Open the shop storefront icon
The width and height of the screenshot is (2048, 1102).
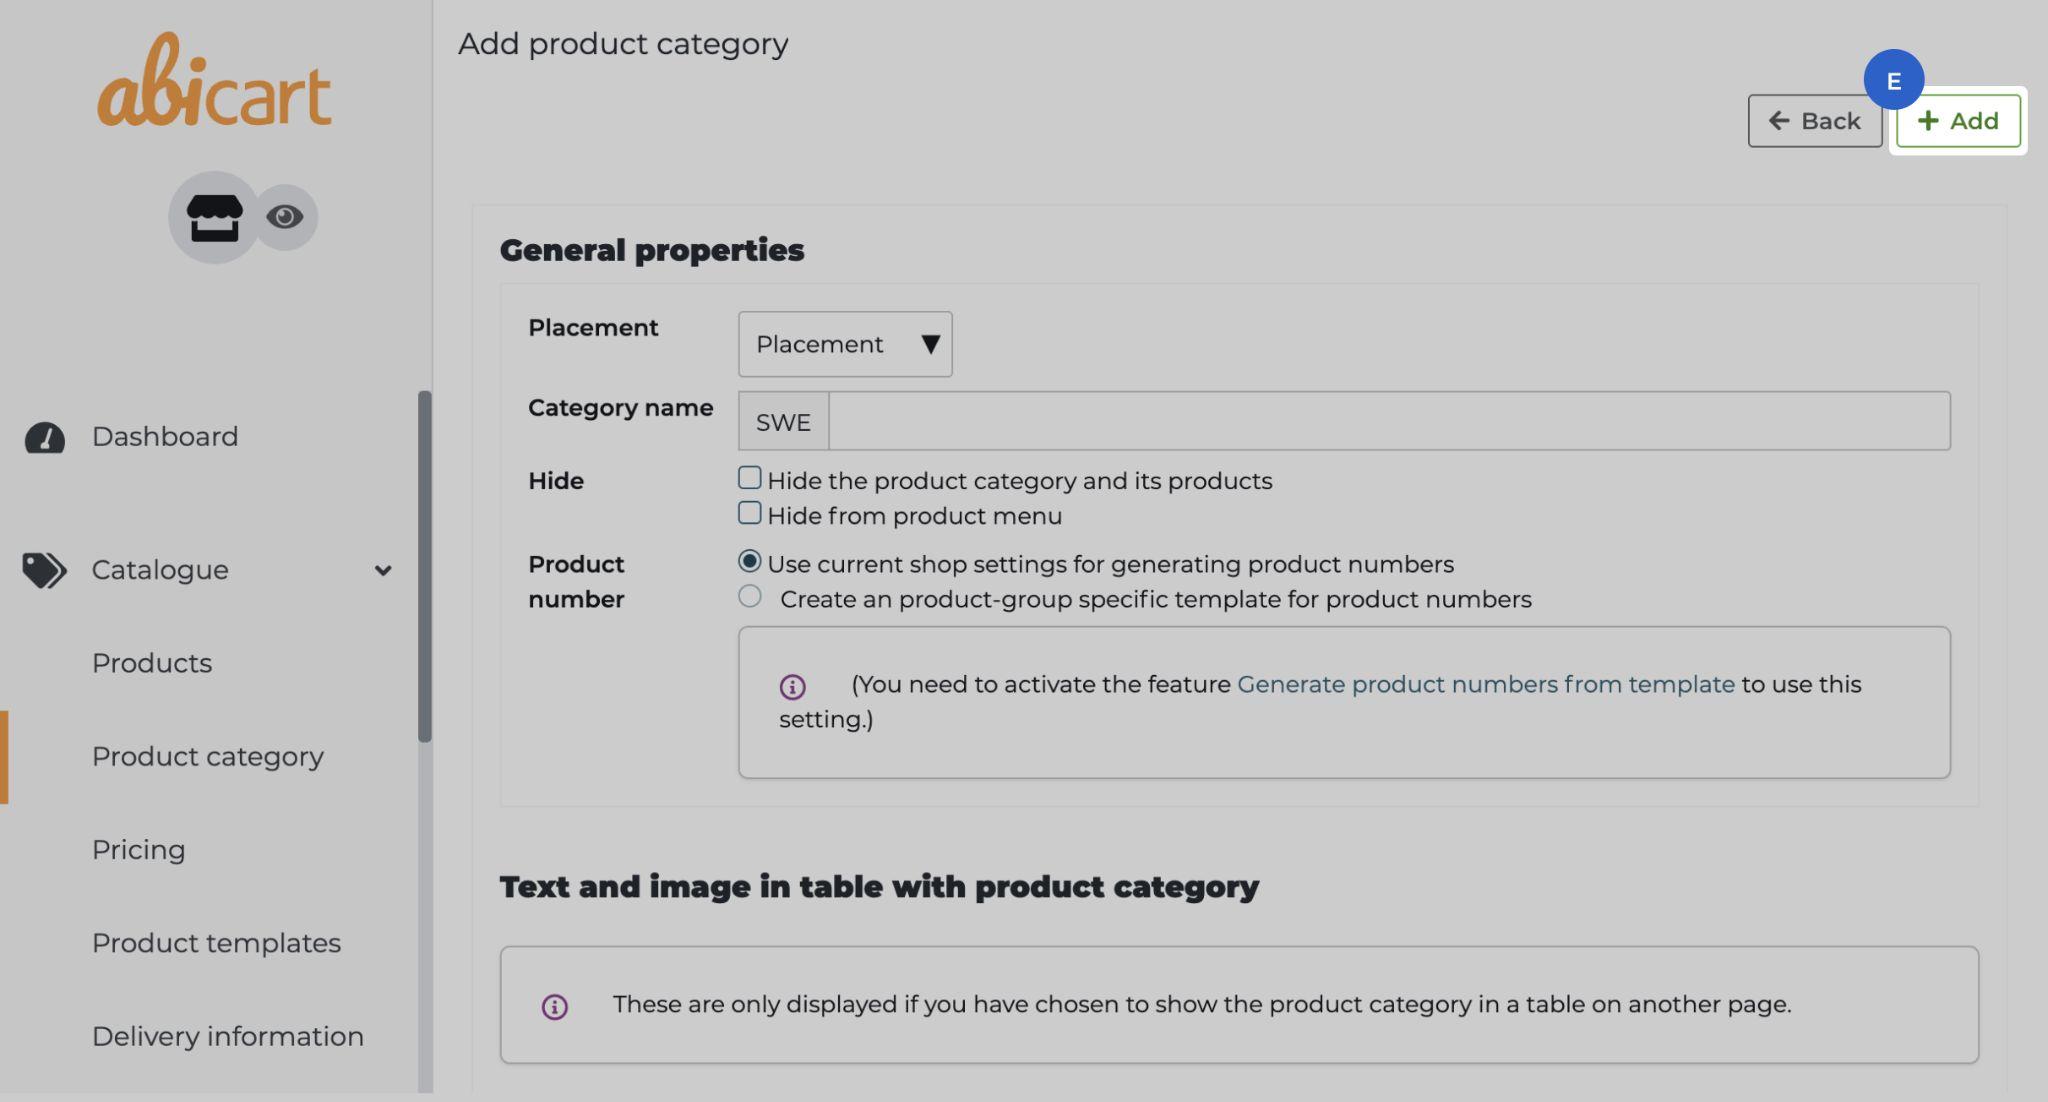214,217
